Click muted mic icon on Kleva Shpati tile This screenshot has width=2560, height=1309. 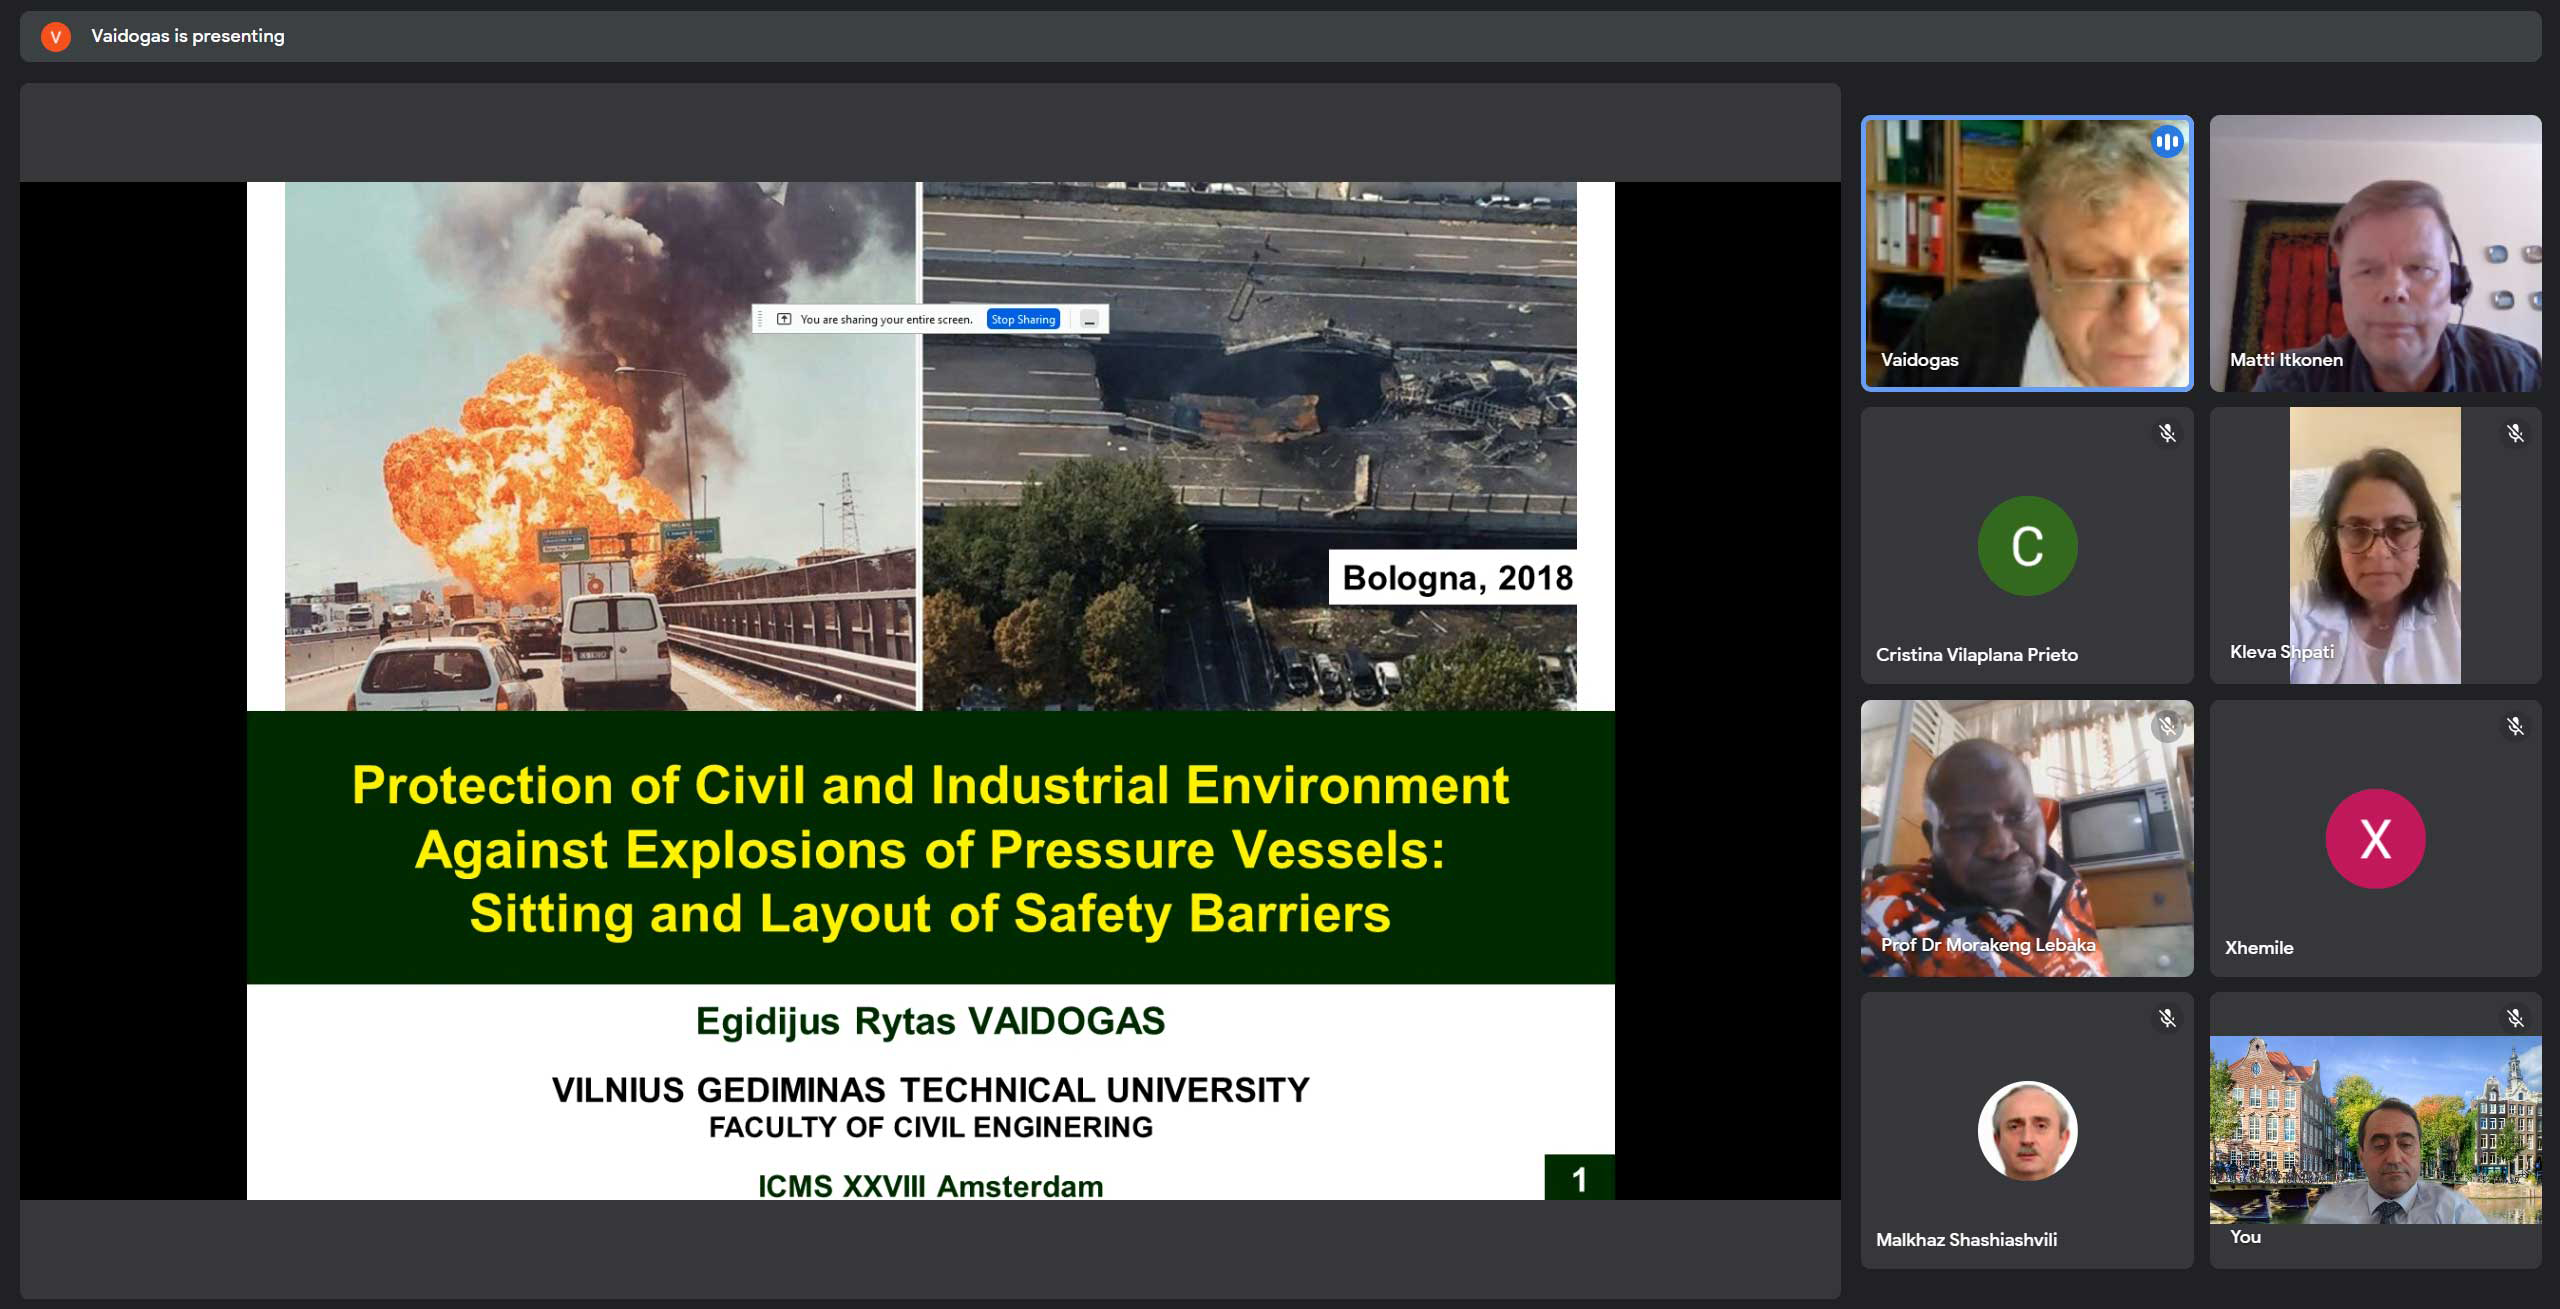point(2515,433)
